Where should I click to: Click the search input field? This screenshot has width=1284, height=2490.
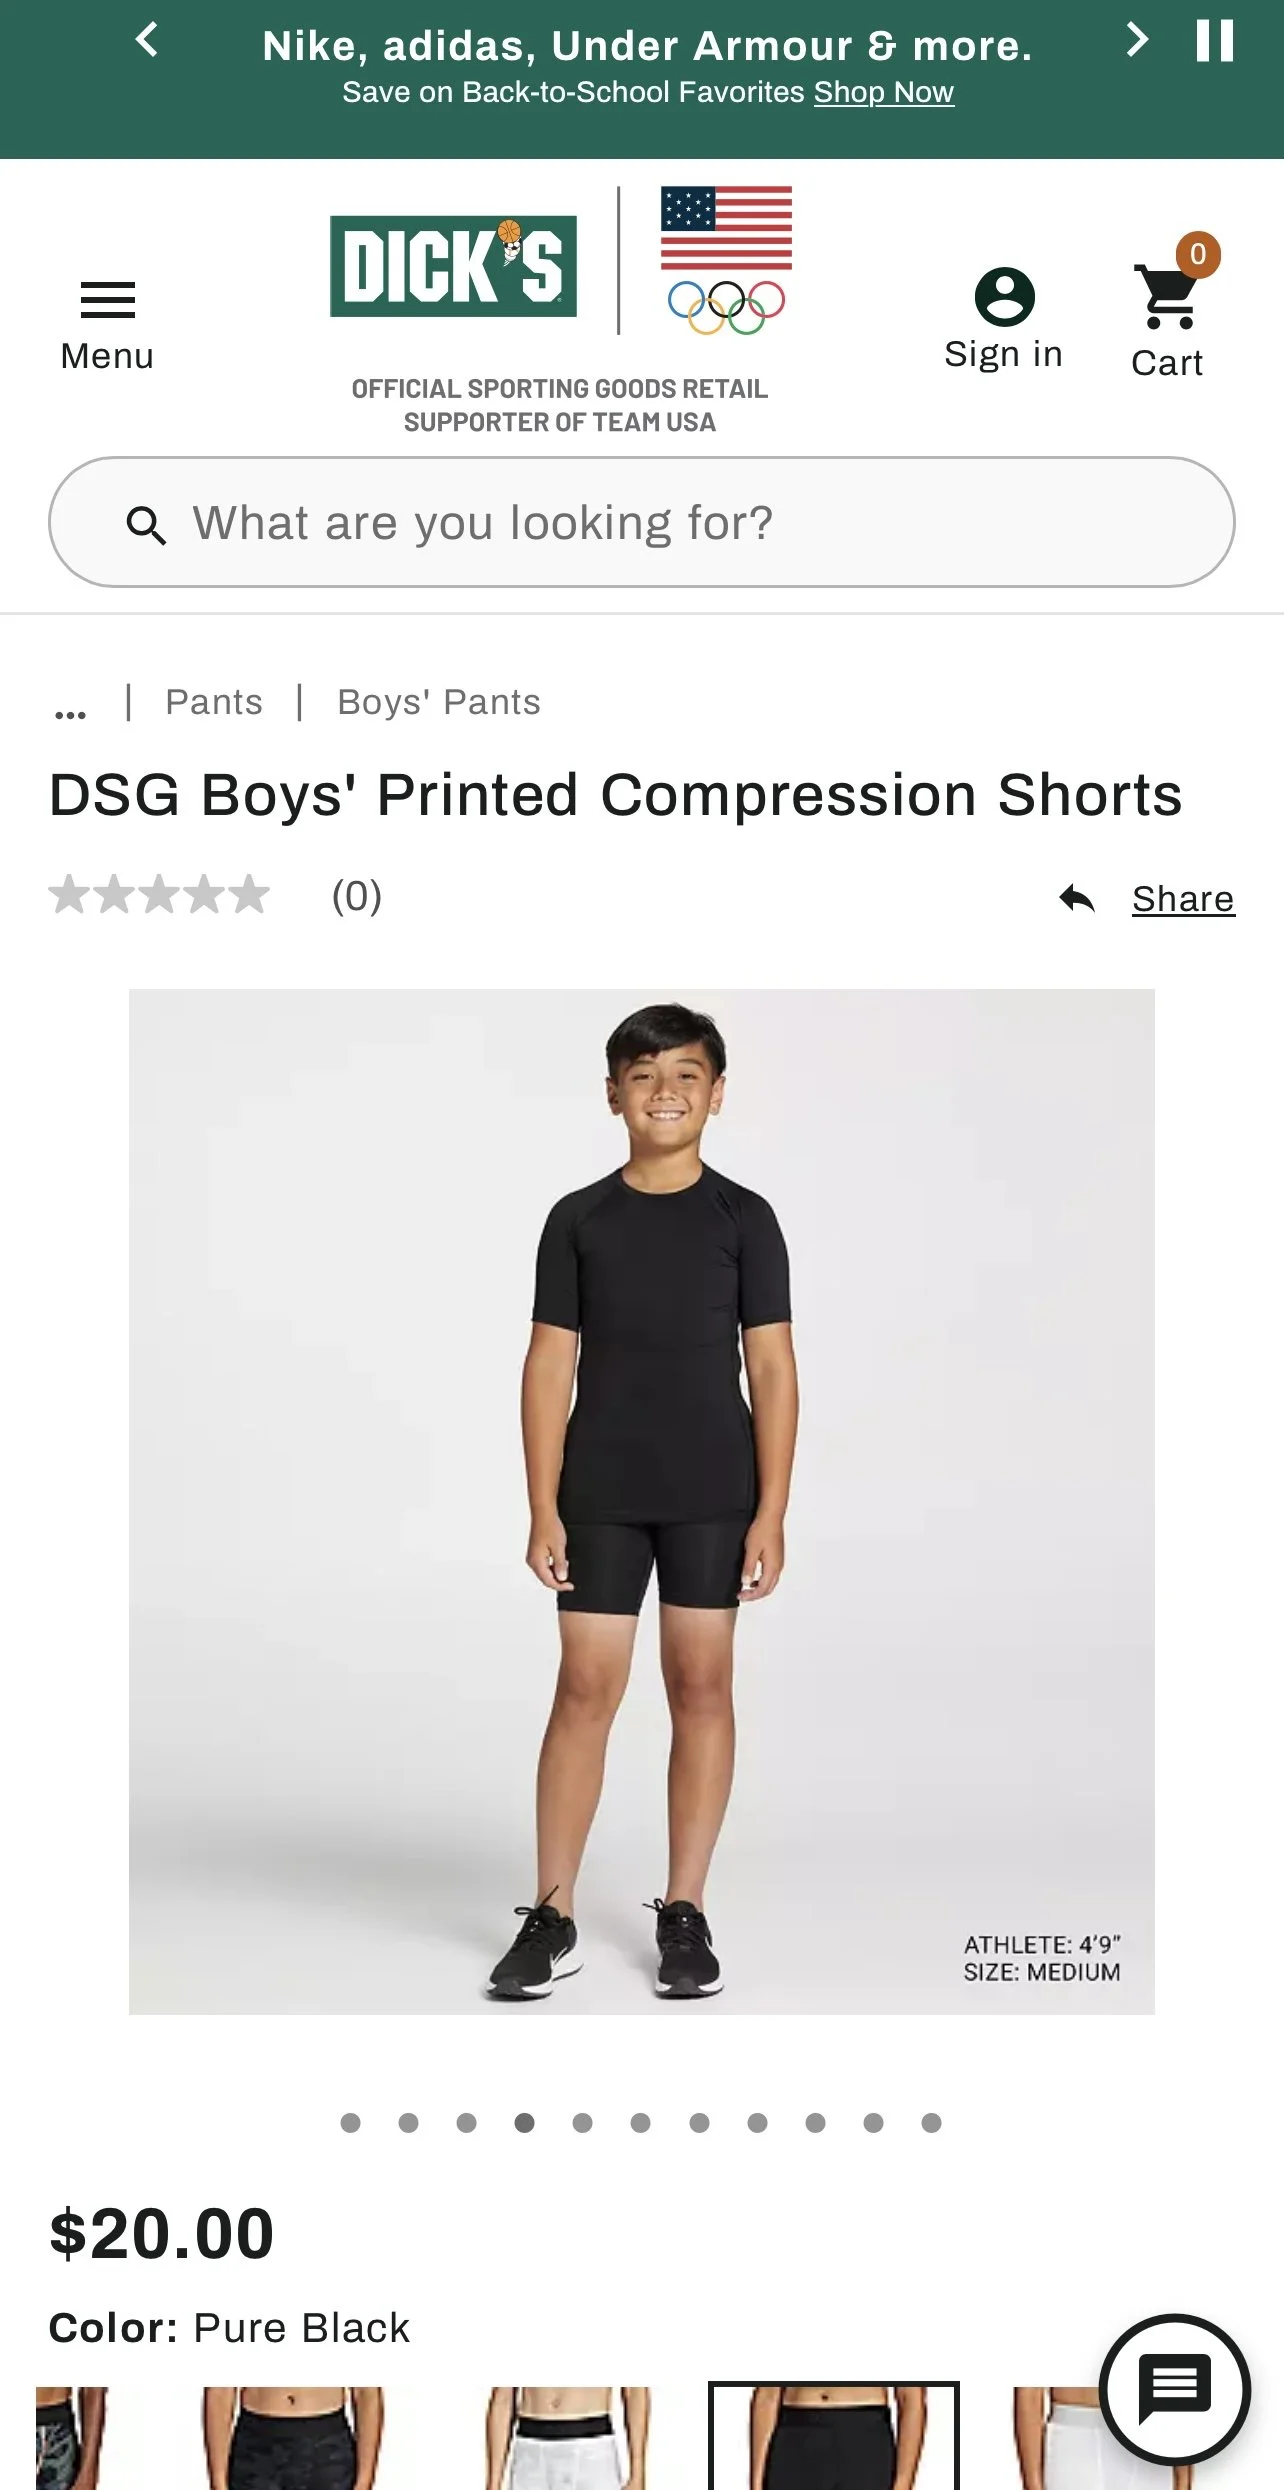tap(642, 522)
